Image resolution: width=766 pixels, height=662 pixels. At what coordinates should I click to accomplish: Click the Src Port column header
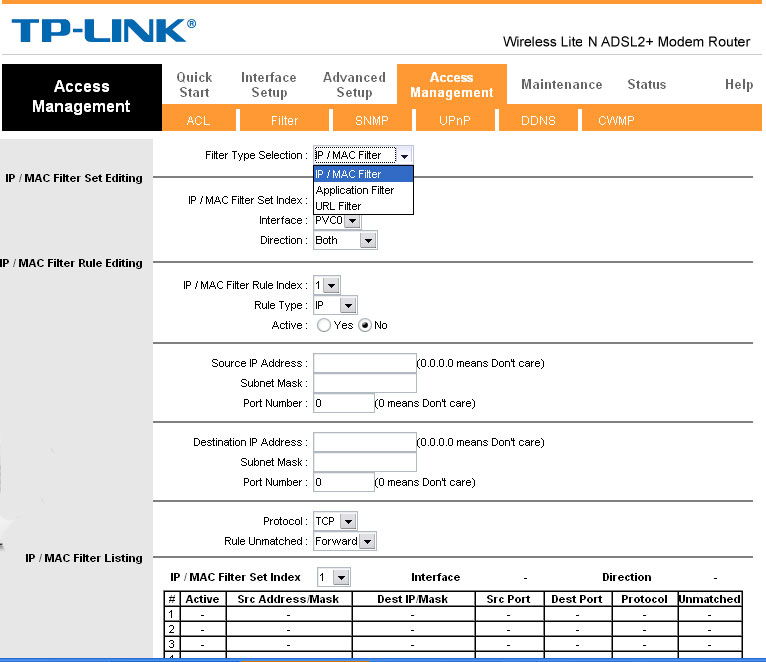tap(509, 599)
